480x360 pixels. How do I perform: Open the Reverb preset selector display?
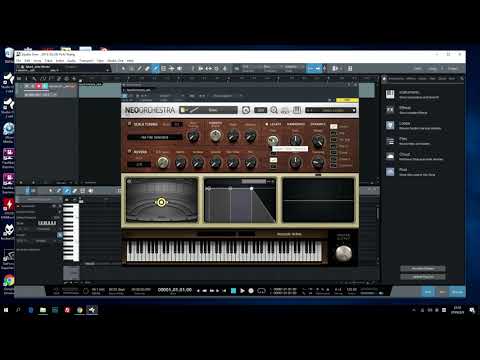(139, 164)
